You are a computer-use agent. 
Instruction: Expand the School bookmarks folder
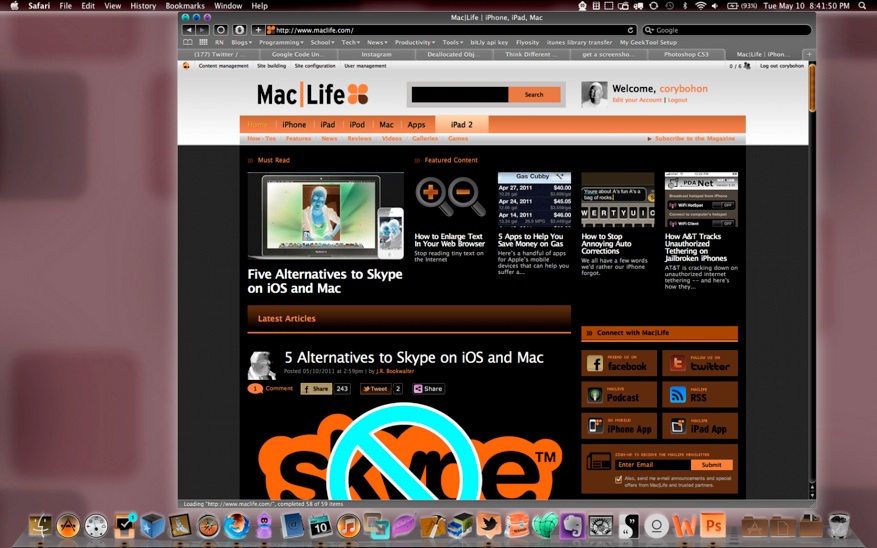click(x=323, y=42)
